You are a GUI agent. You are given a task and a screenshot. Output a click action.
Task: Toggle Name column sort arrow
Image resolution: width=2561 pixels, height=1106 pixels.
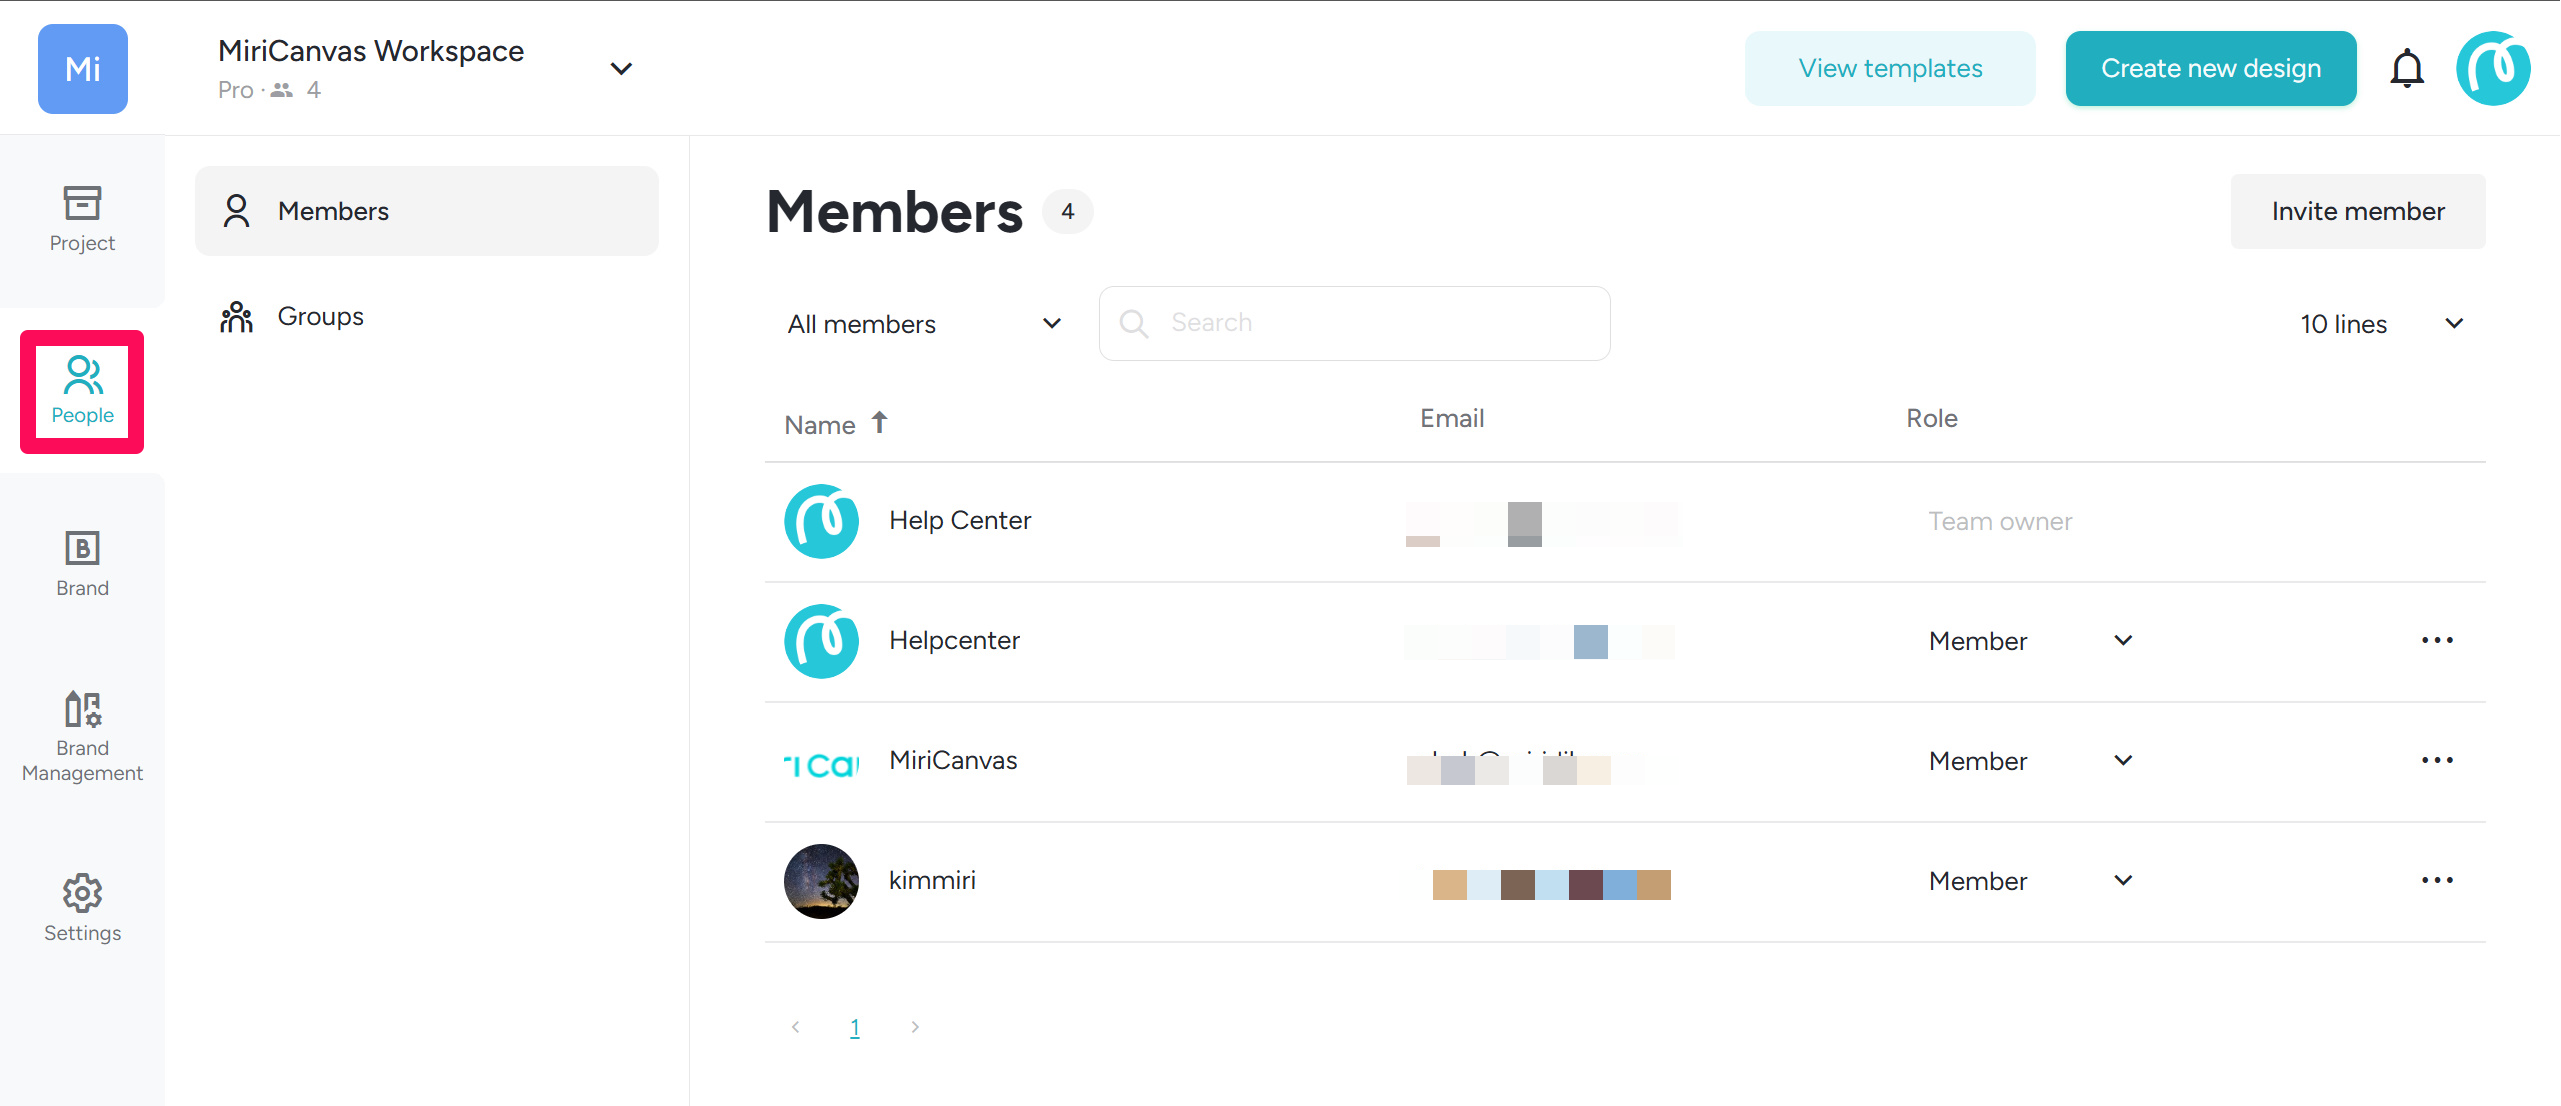[879, 423]
